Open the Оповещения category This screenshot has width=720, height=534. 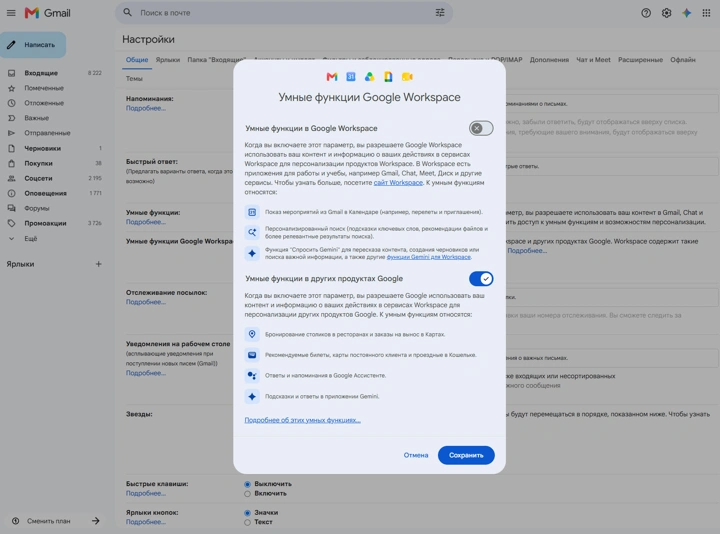click(x=55, y=193)
